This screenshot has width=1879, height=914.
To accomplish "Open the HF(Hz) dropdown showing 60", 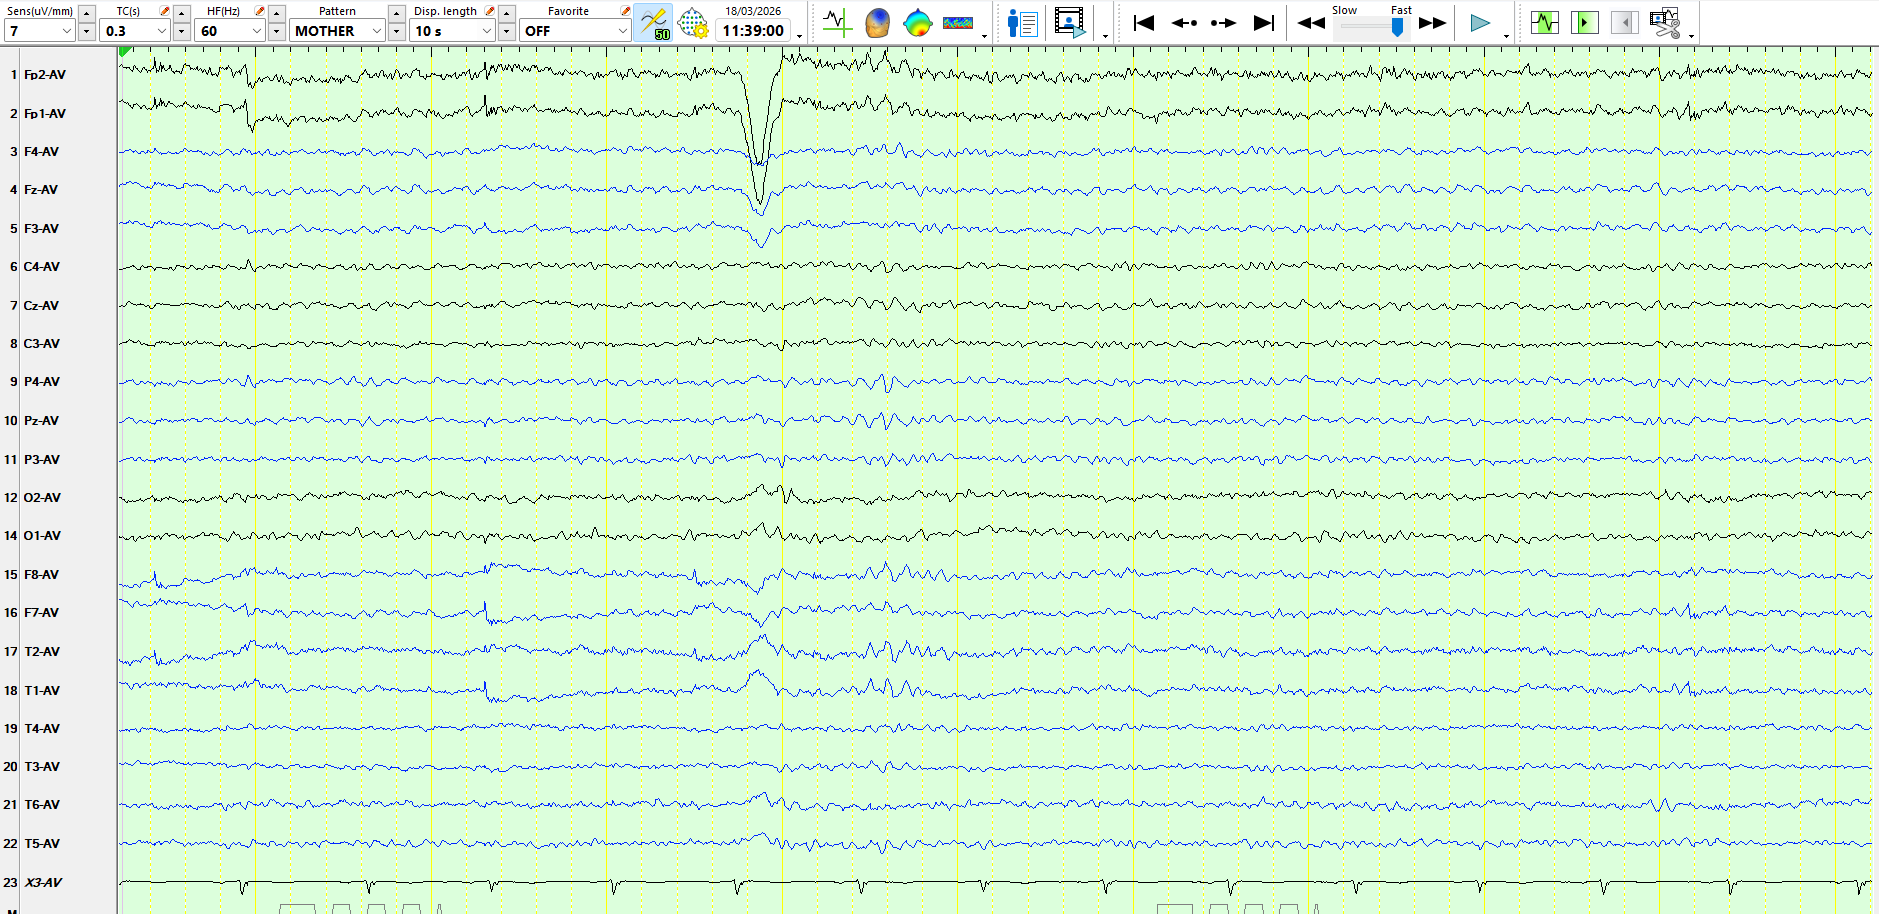I will pyautogui.click(x=230, y=31).
